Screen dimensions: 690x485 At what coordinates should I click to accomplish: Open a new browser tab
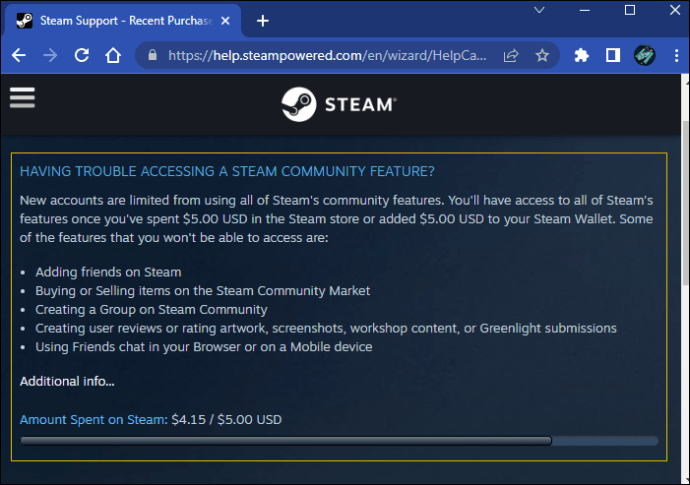(x=263, y=21)
